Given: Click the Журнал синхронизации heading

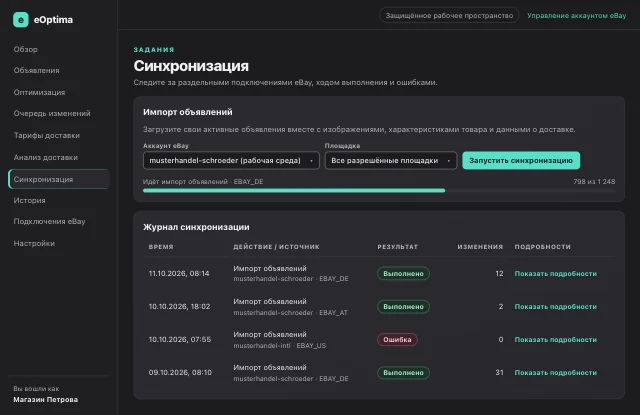Looking at the screenshot, I should click(196, 227).
